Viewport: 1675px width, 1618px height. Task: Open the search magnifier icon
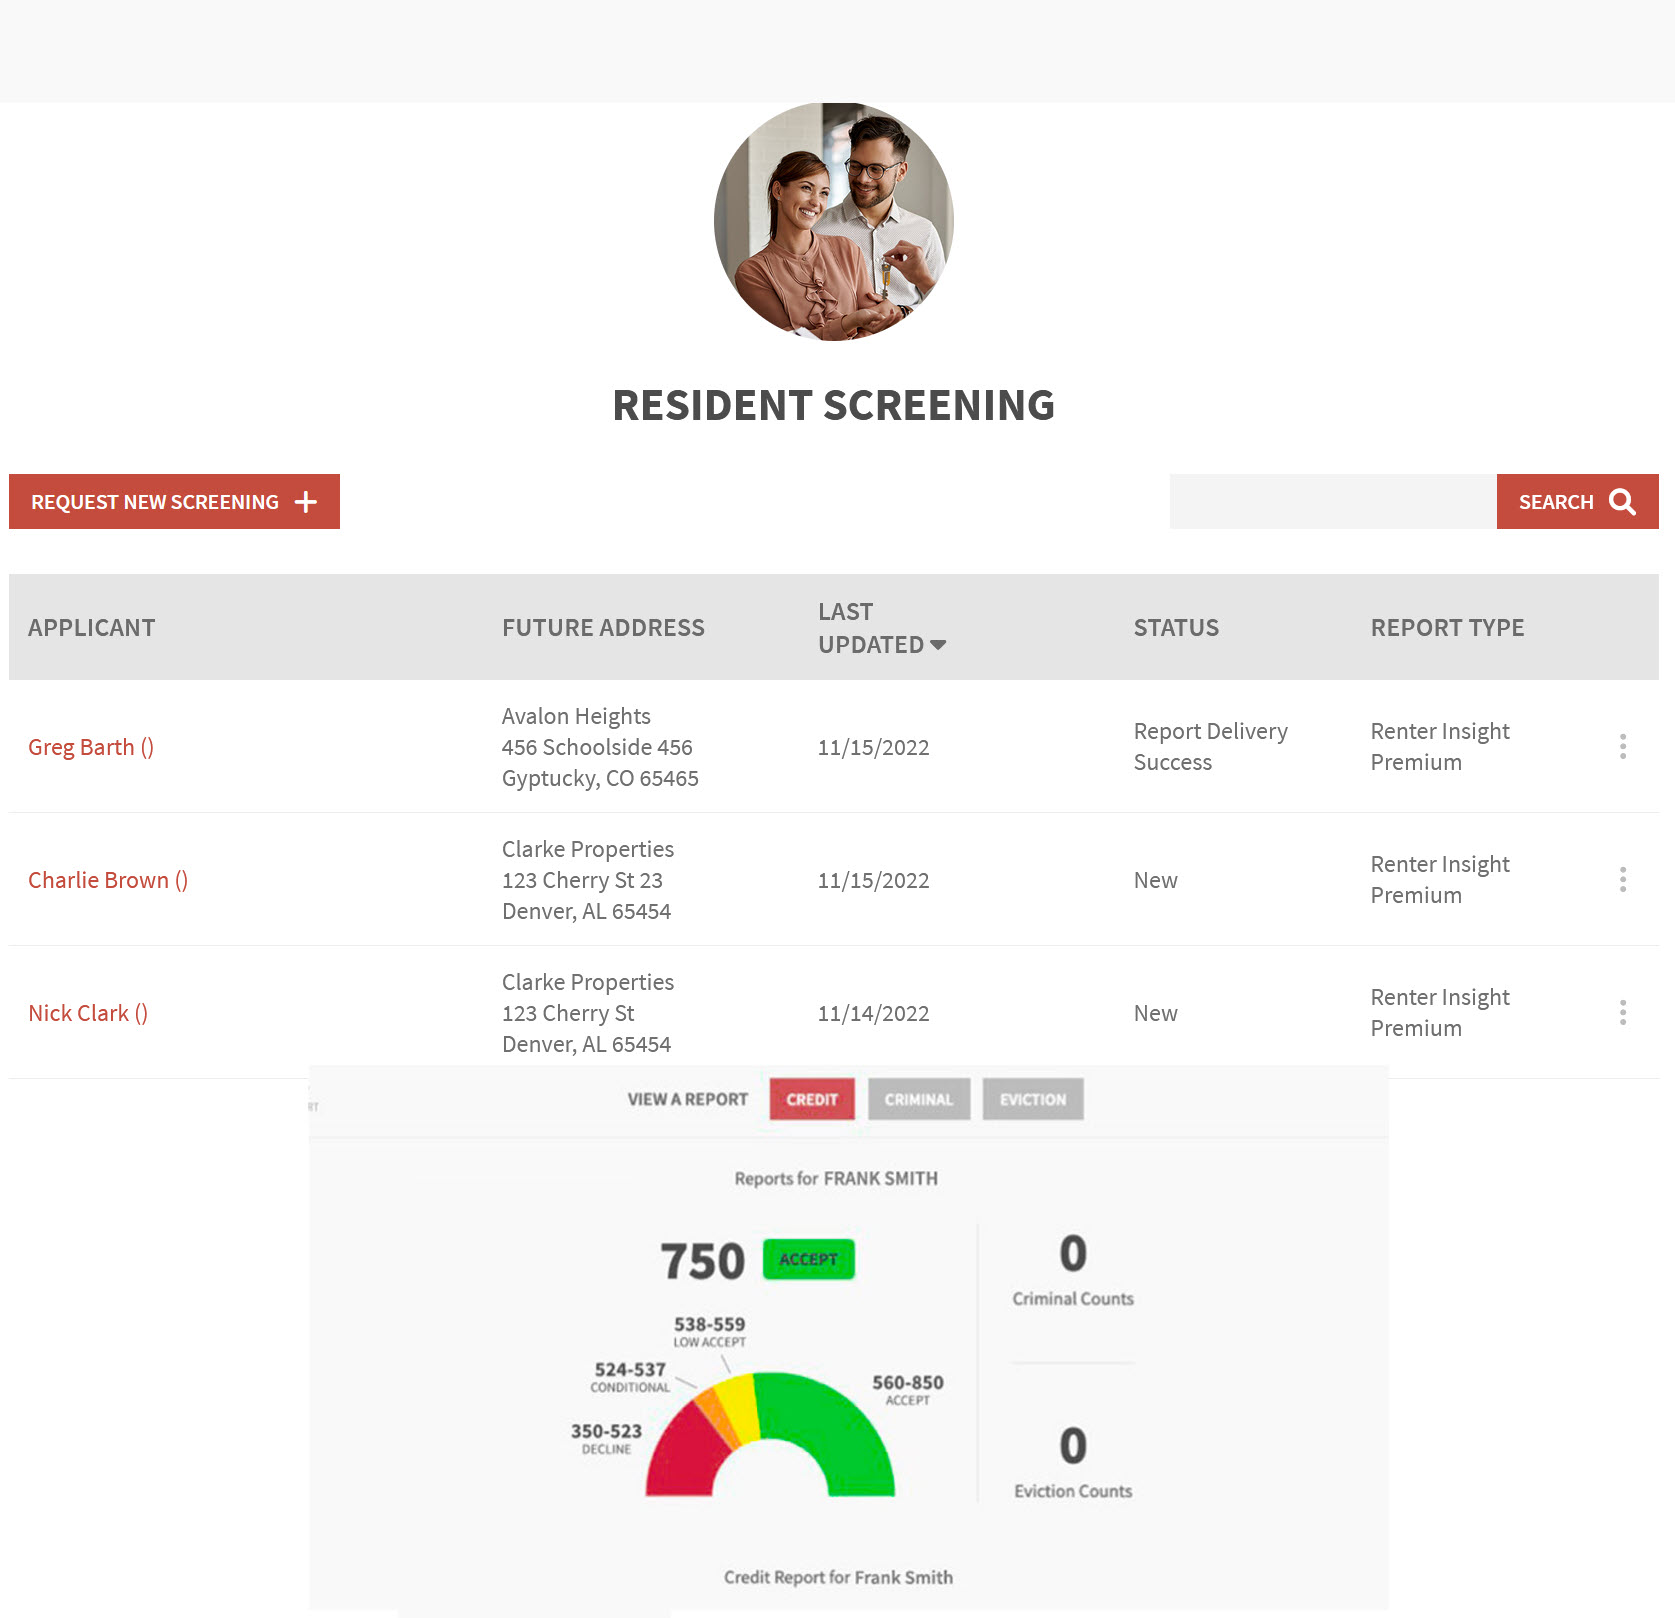pyautogui.click(x=1622, y=501)
